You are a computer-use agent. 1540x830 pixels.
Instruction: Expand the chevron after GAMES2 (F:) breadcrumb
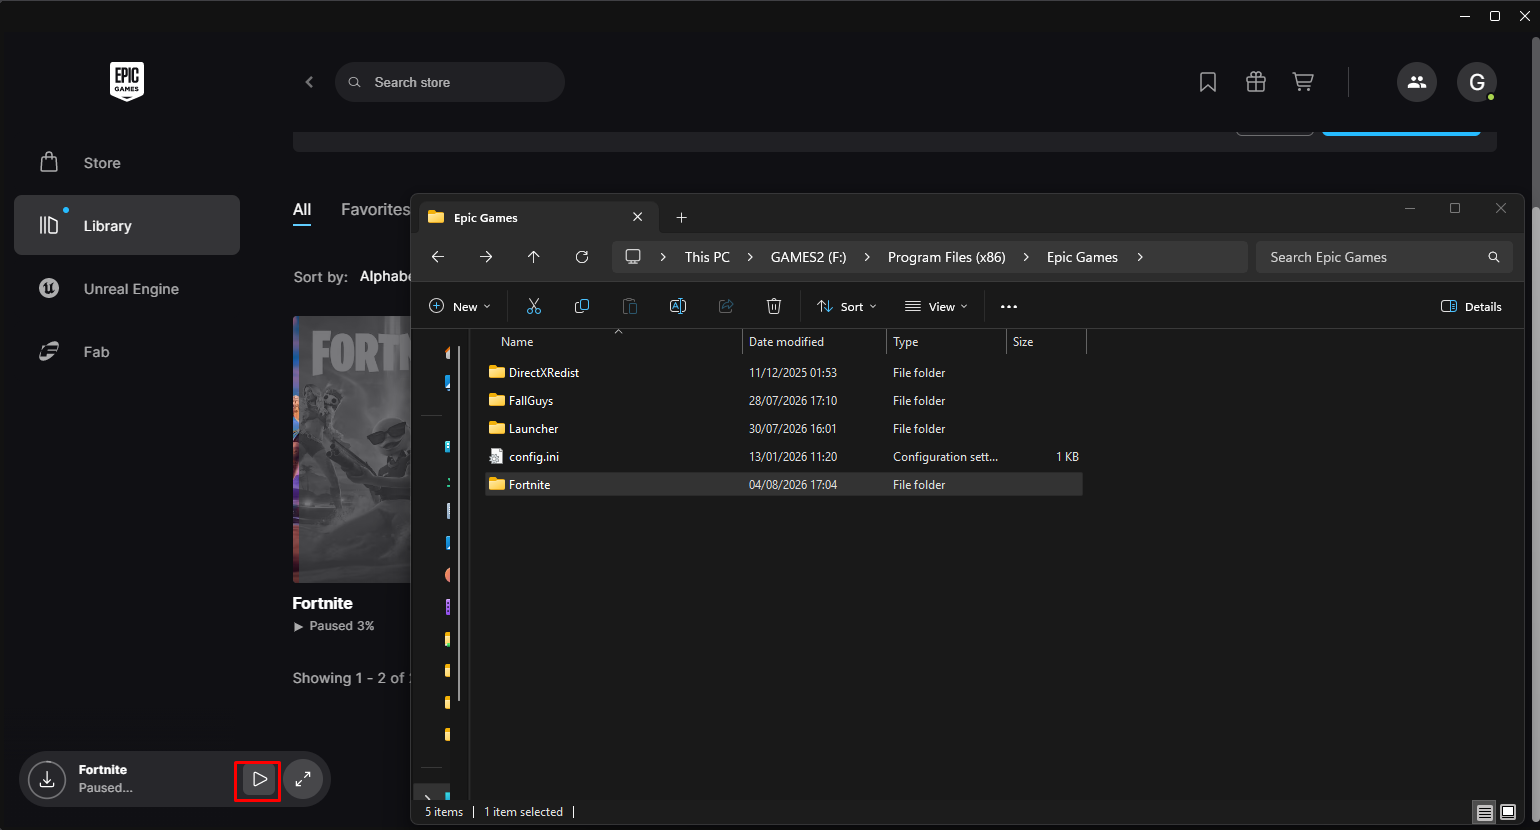coord(867,257)
